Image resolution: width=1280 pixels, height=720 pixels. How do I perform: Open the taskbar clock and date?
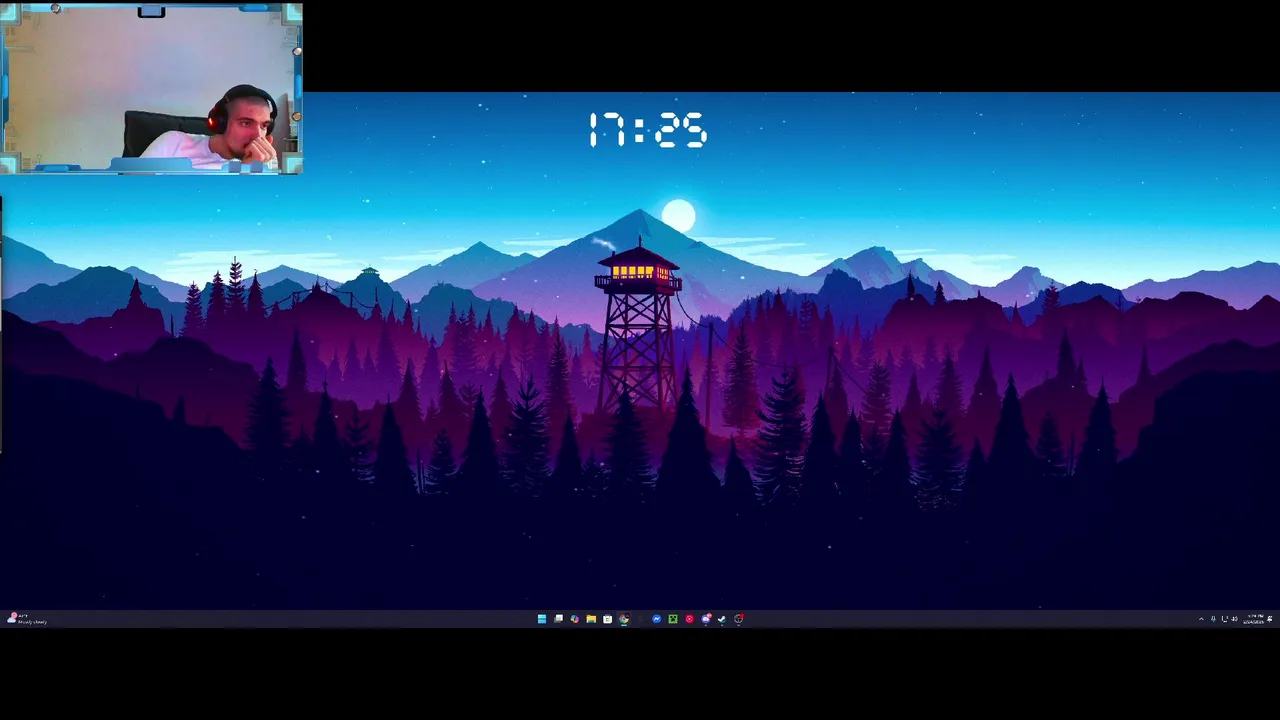[1254, 619]
